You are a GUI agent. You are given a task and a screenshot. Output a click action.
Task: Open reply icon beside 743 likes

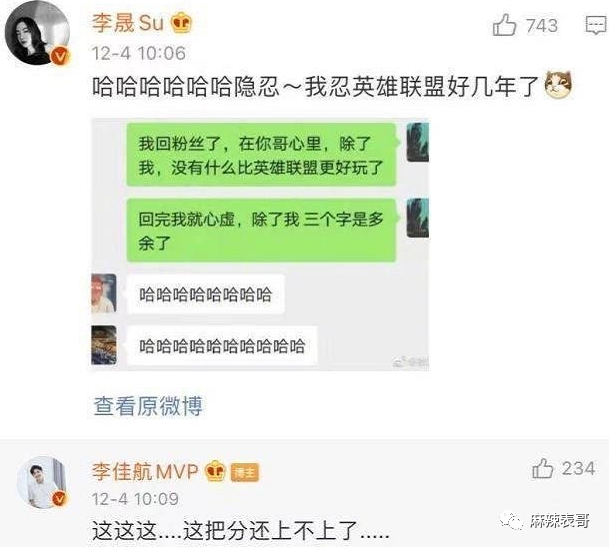pos(596,26)
